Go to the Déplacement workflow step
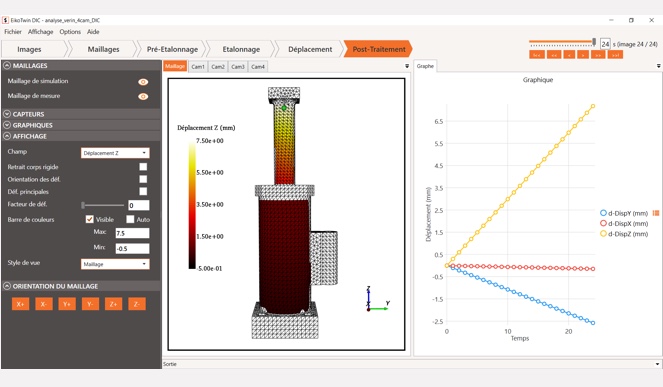This screenshot has height=387, width=663. click(310, 49)
